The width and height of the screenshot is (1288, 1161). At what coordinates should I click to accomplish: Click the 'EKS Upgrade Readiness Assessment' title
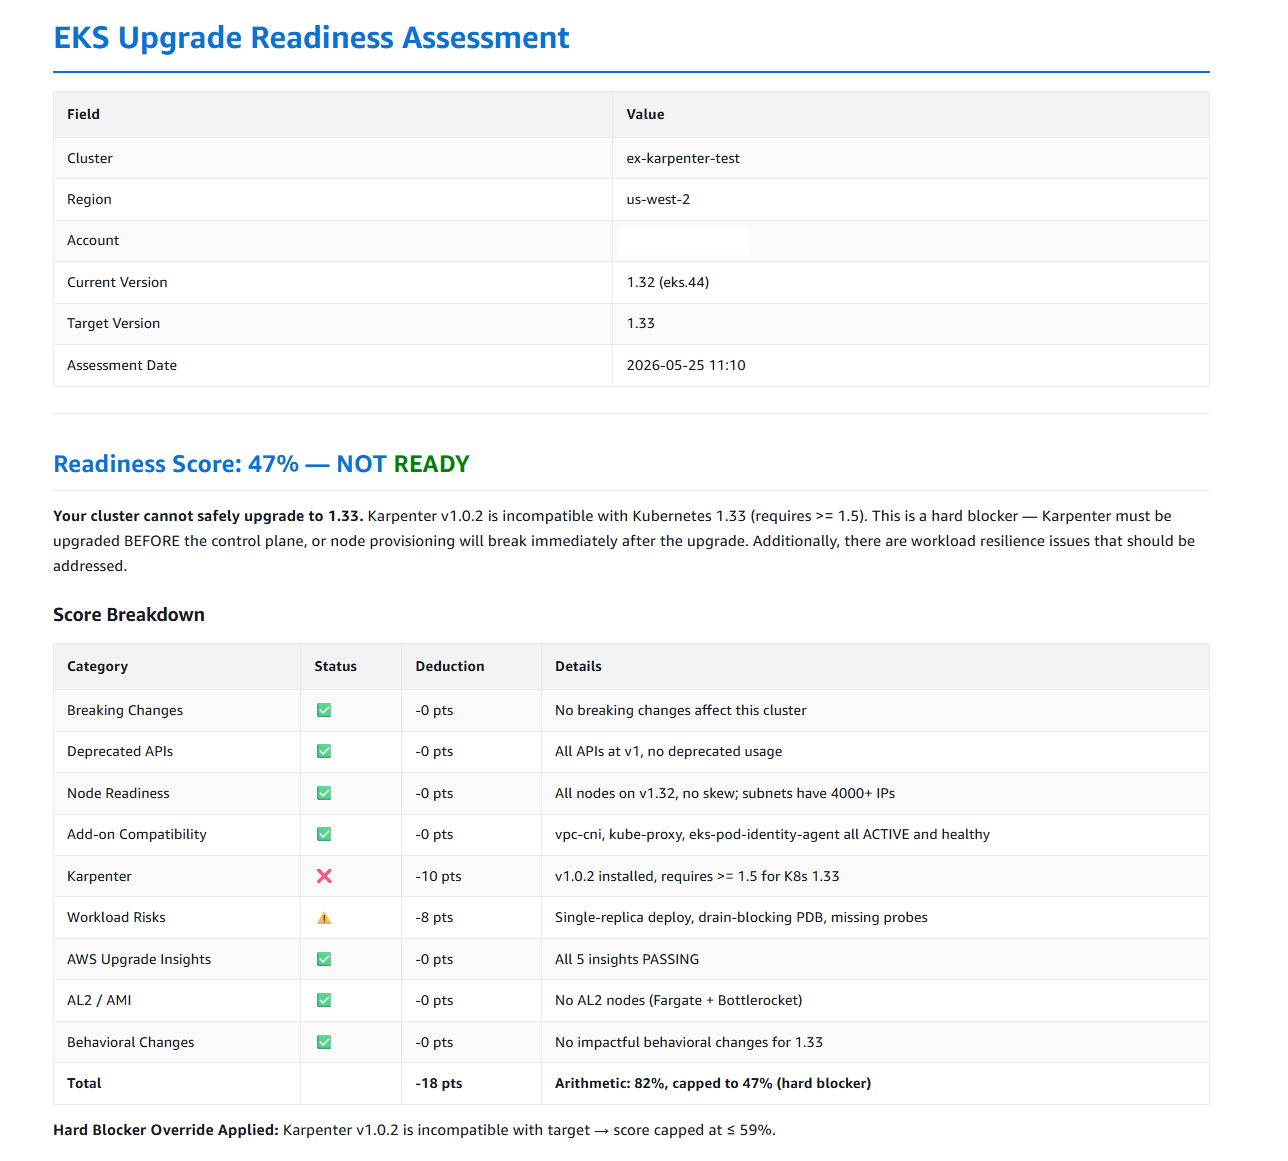click(x=311, y=38)
